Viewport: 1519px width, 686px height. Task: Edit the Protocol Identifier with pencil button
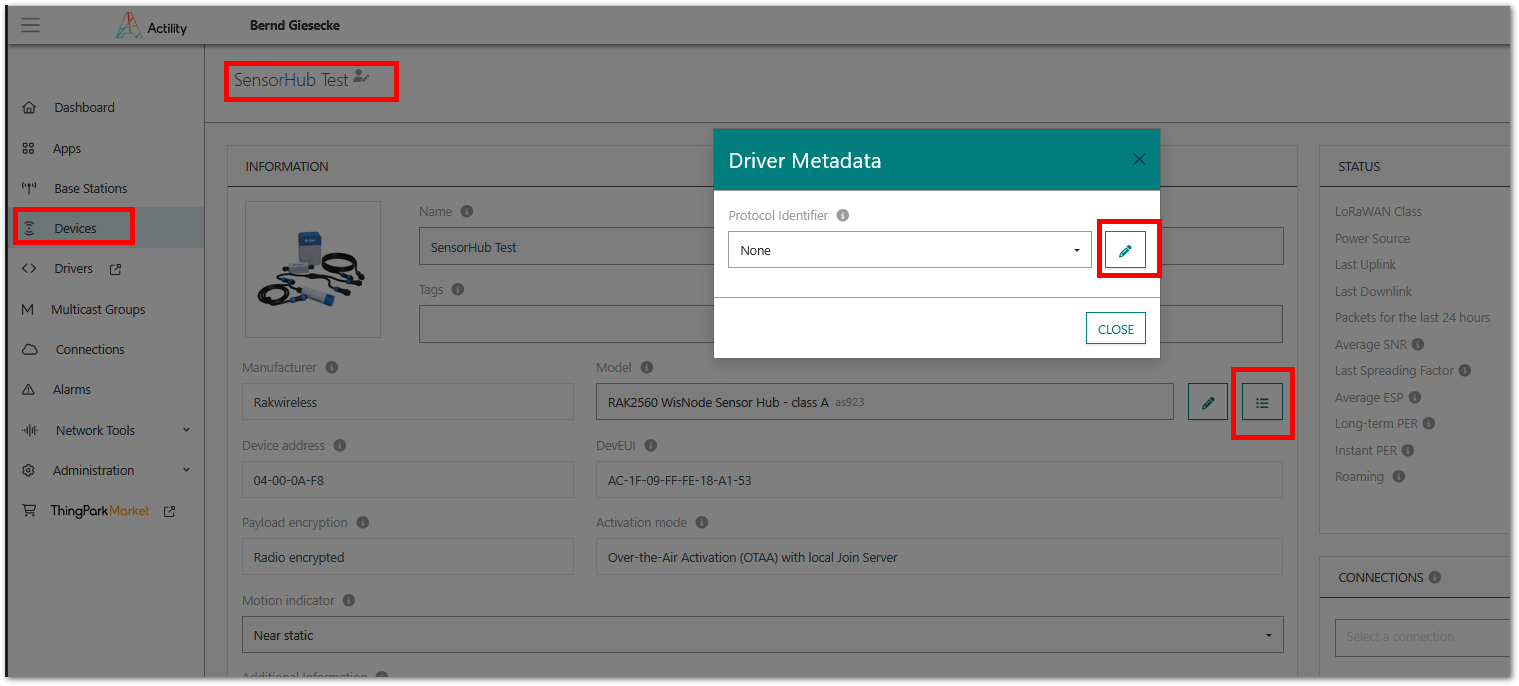[x=1125, y=250]
